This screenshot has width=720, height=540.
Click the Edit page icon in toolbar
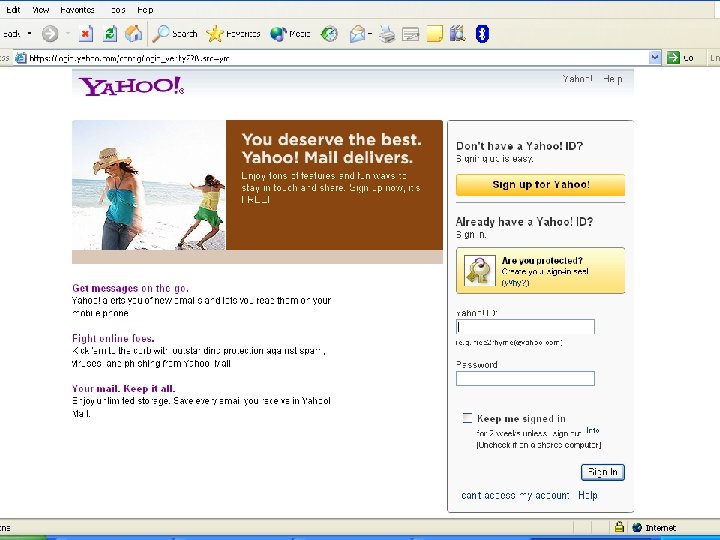coord(411,34)
